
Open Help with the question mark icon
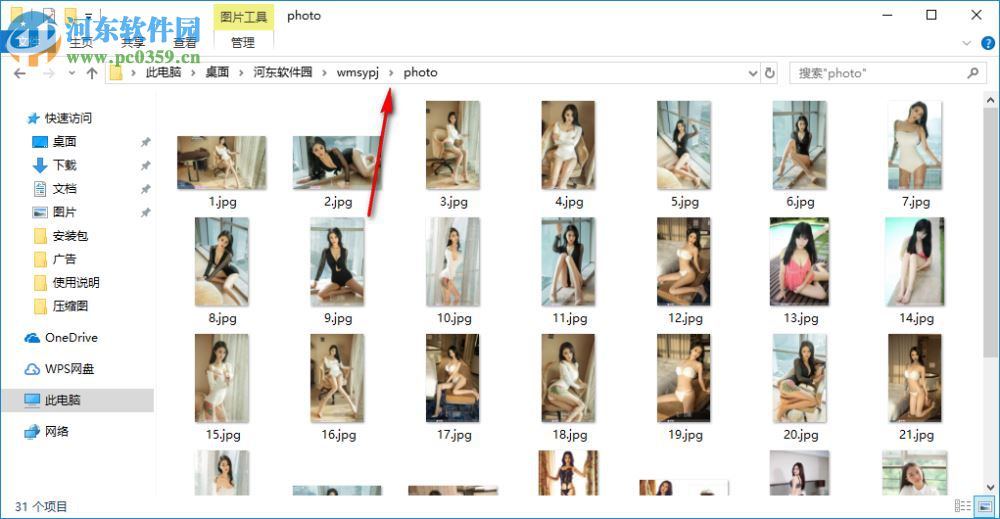pyautogui.click(x=987, y=43)
